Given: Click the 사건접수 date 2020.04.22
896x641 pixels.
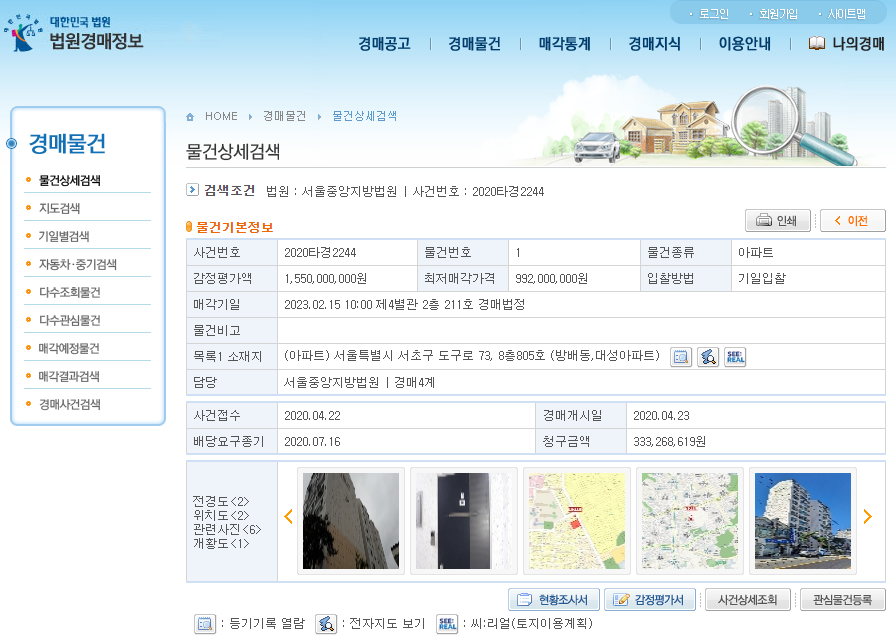Looking at the screenshot, I should (312, 416).
